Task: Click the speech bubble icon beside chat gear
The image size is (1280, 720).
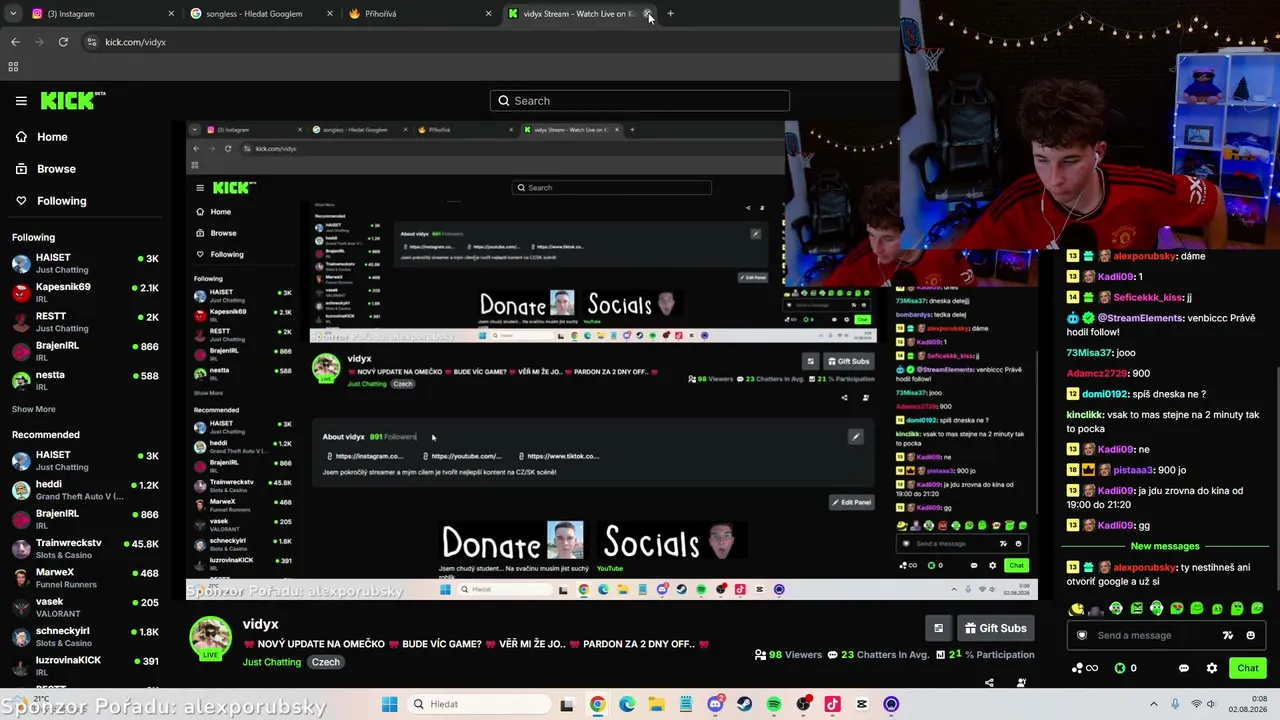Action: pos(1184,668)
